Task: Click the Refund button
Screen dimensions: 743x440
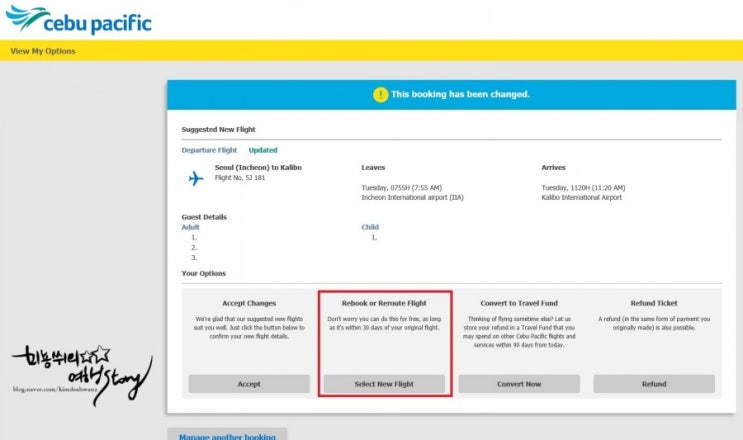Action: click(x=654, y=384)
